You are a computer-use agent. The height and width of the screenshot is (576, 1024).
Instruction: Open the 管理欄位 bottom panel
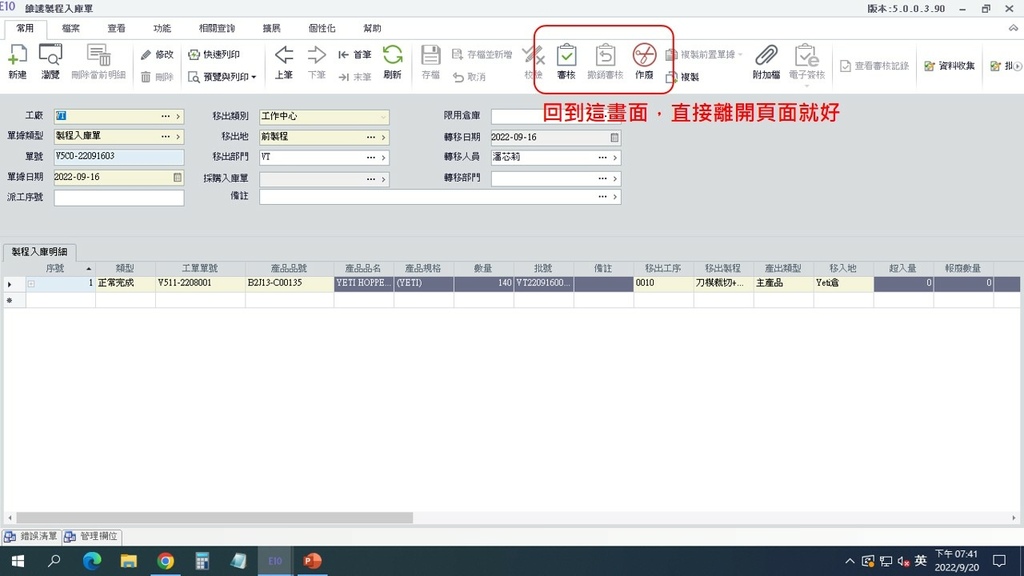pos(91,536)
